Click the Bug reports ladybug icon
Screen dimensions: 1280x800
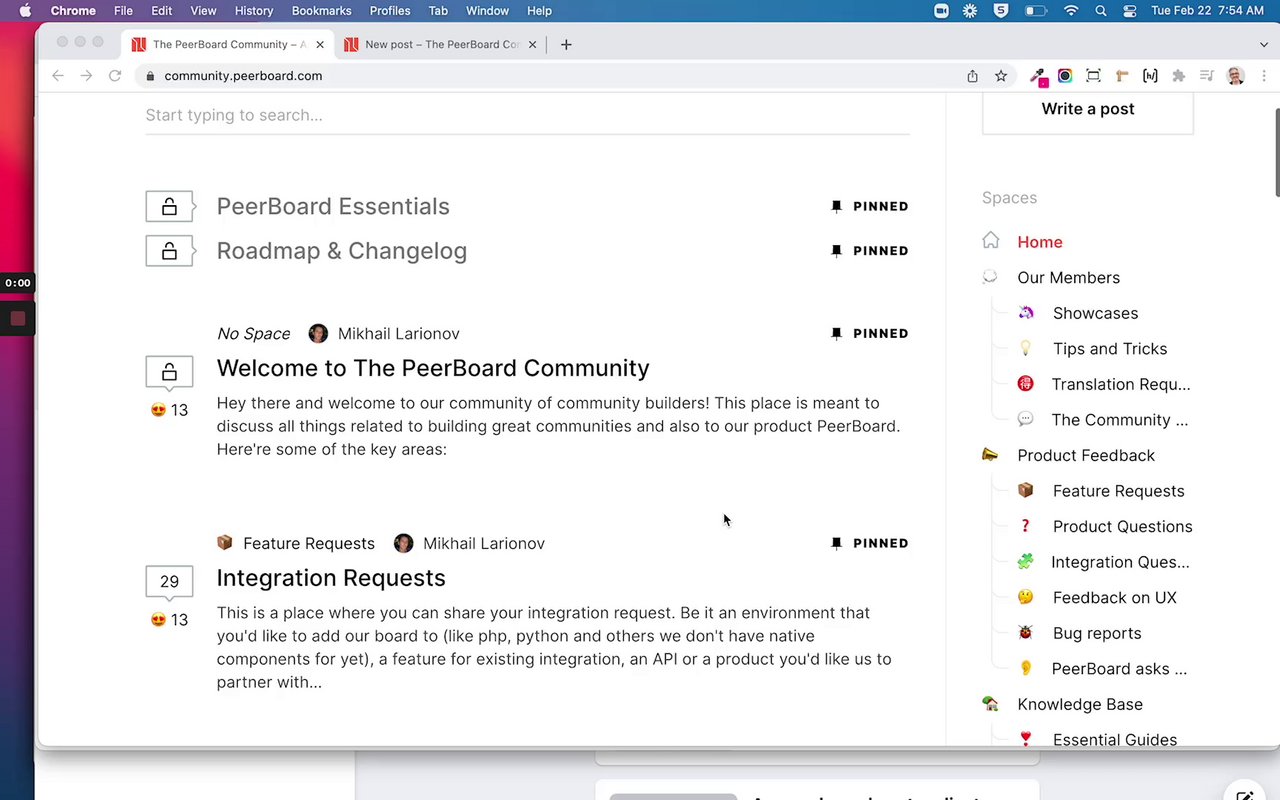pyautogui.click(x=1025, y=633)
